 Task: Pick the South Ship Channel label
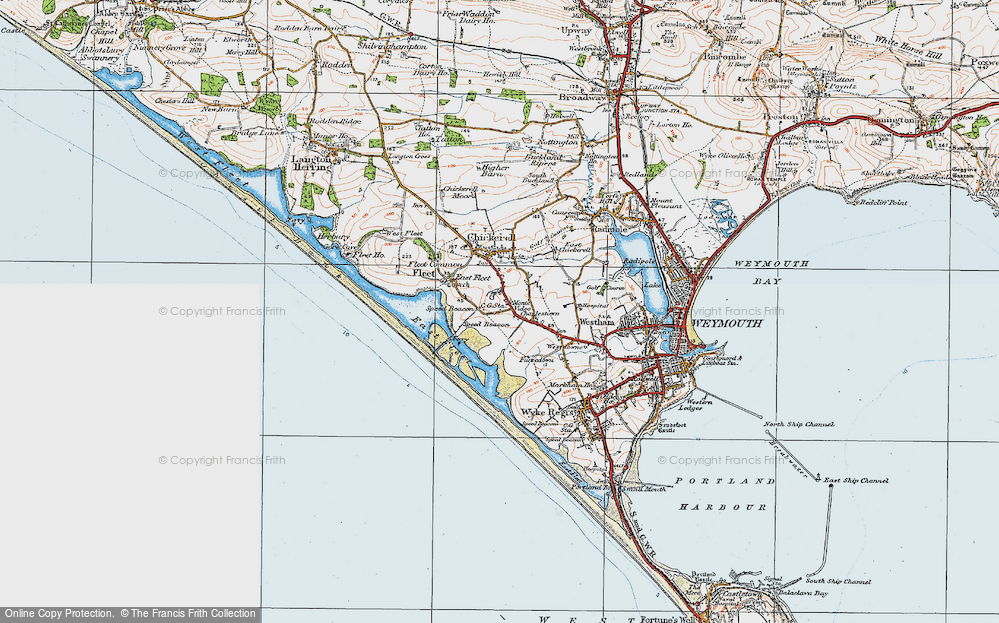(x=838, y=581)
